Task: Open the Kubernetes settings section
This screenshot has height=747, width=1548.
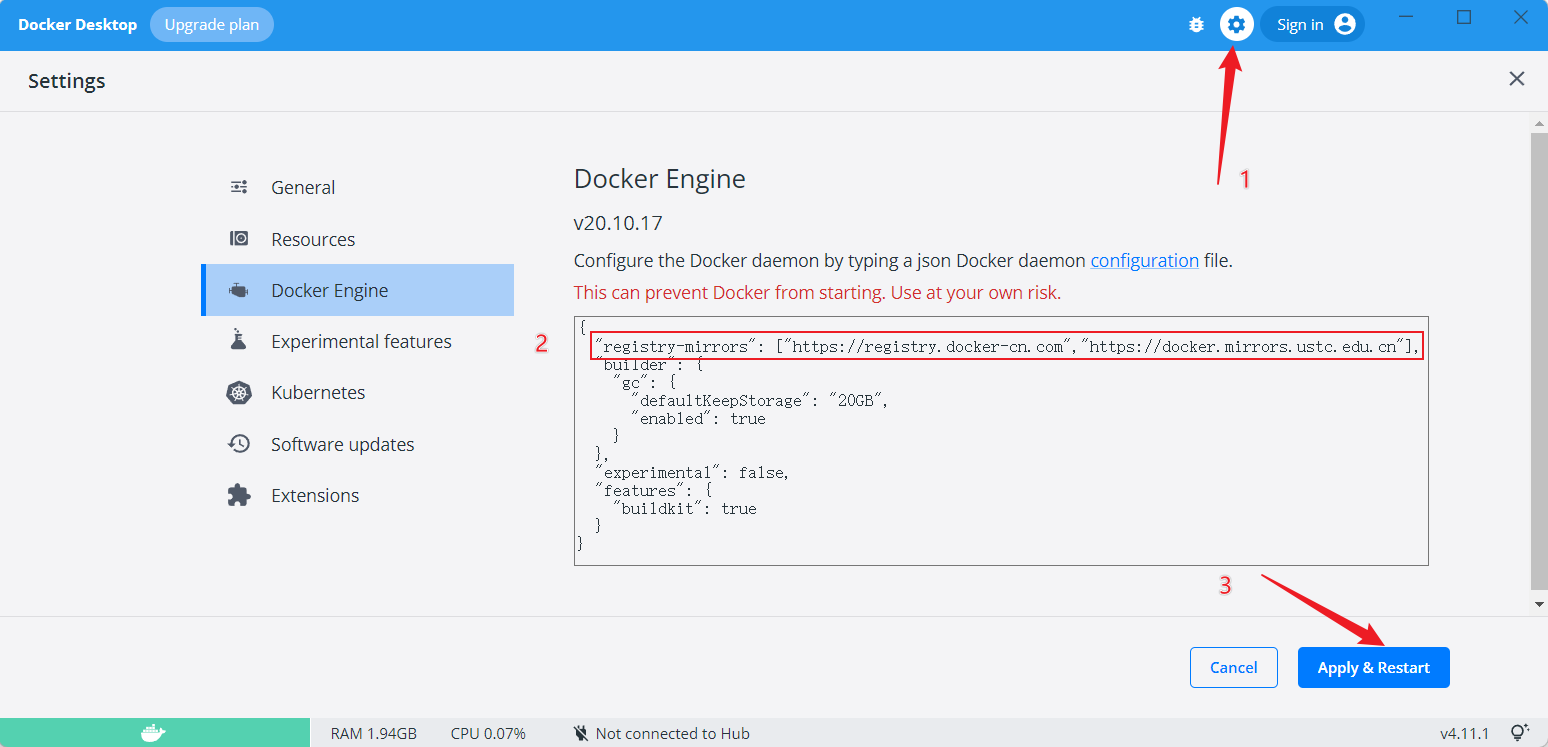Action: pos(357,392)
